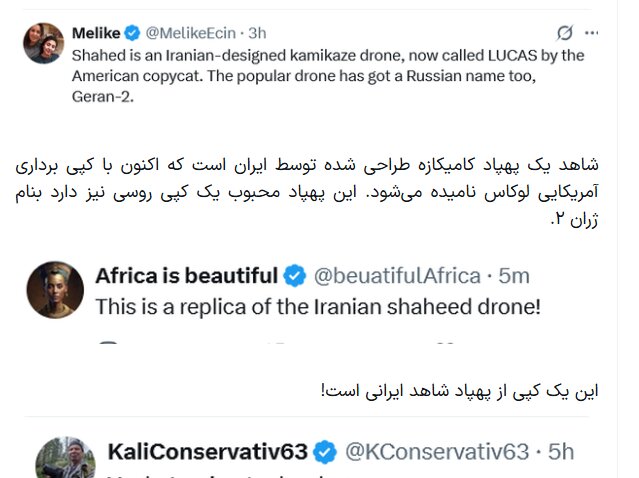This screenshot has height=478, width=639.
Task: Open the @KConservativ63 handle
Action: [x=437, y=451]
